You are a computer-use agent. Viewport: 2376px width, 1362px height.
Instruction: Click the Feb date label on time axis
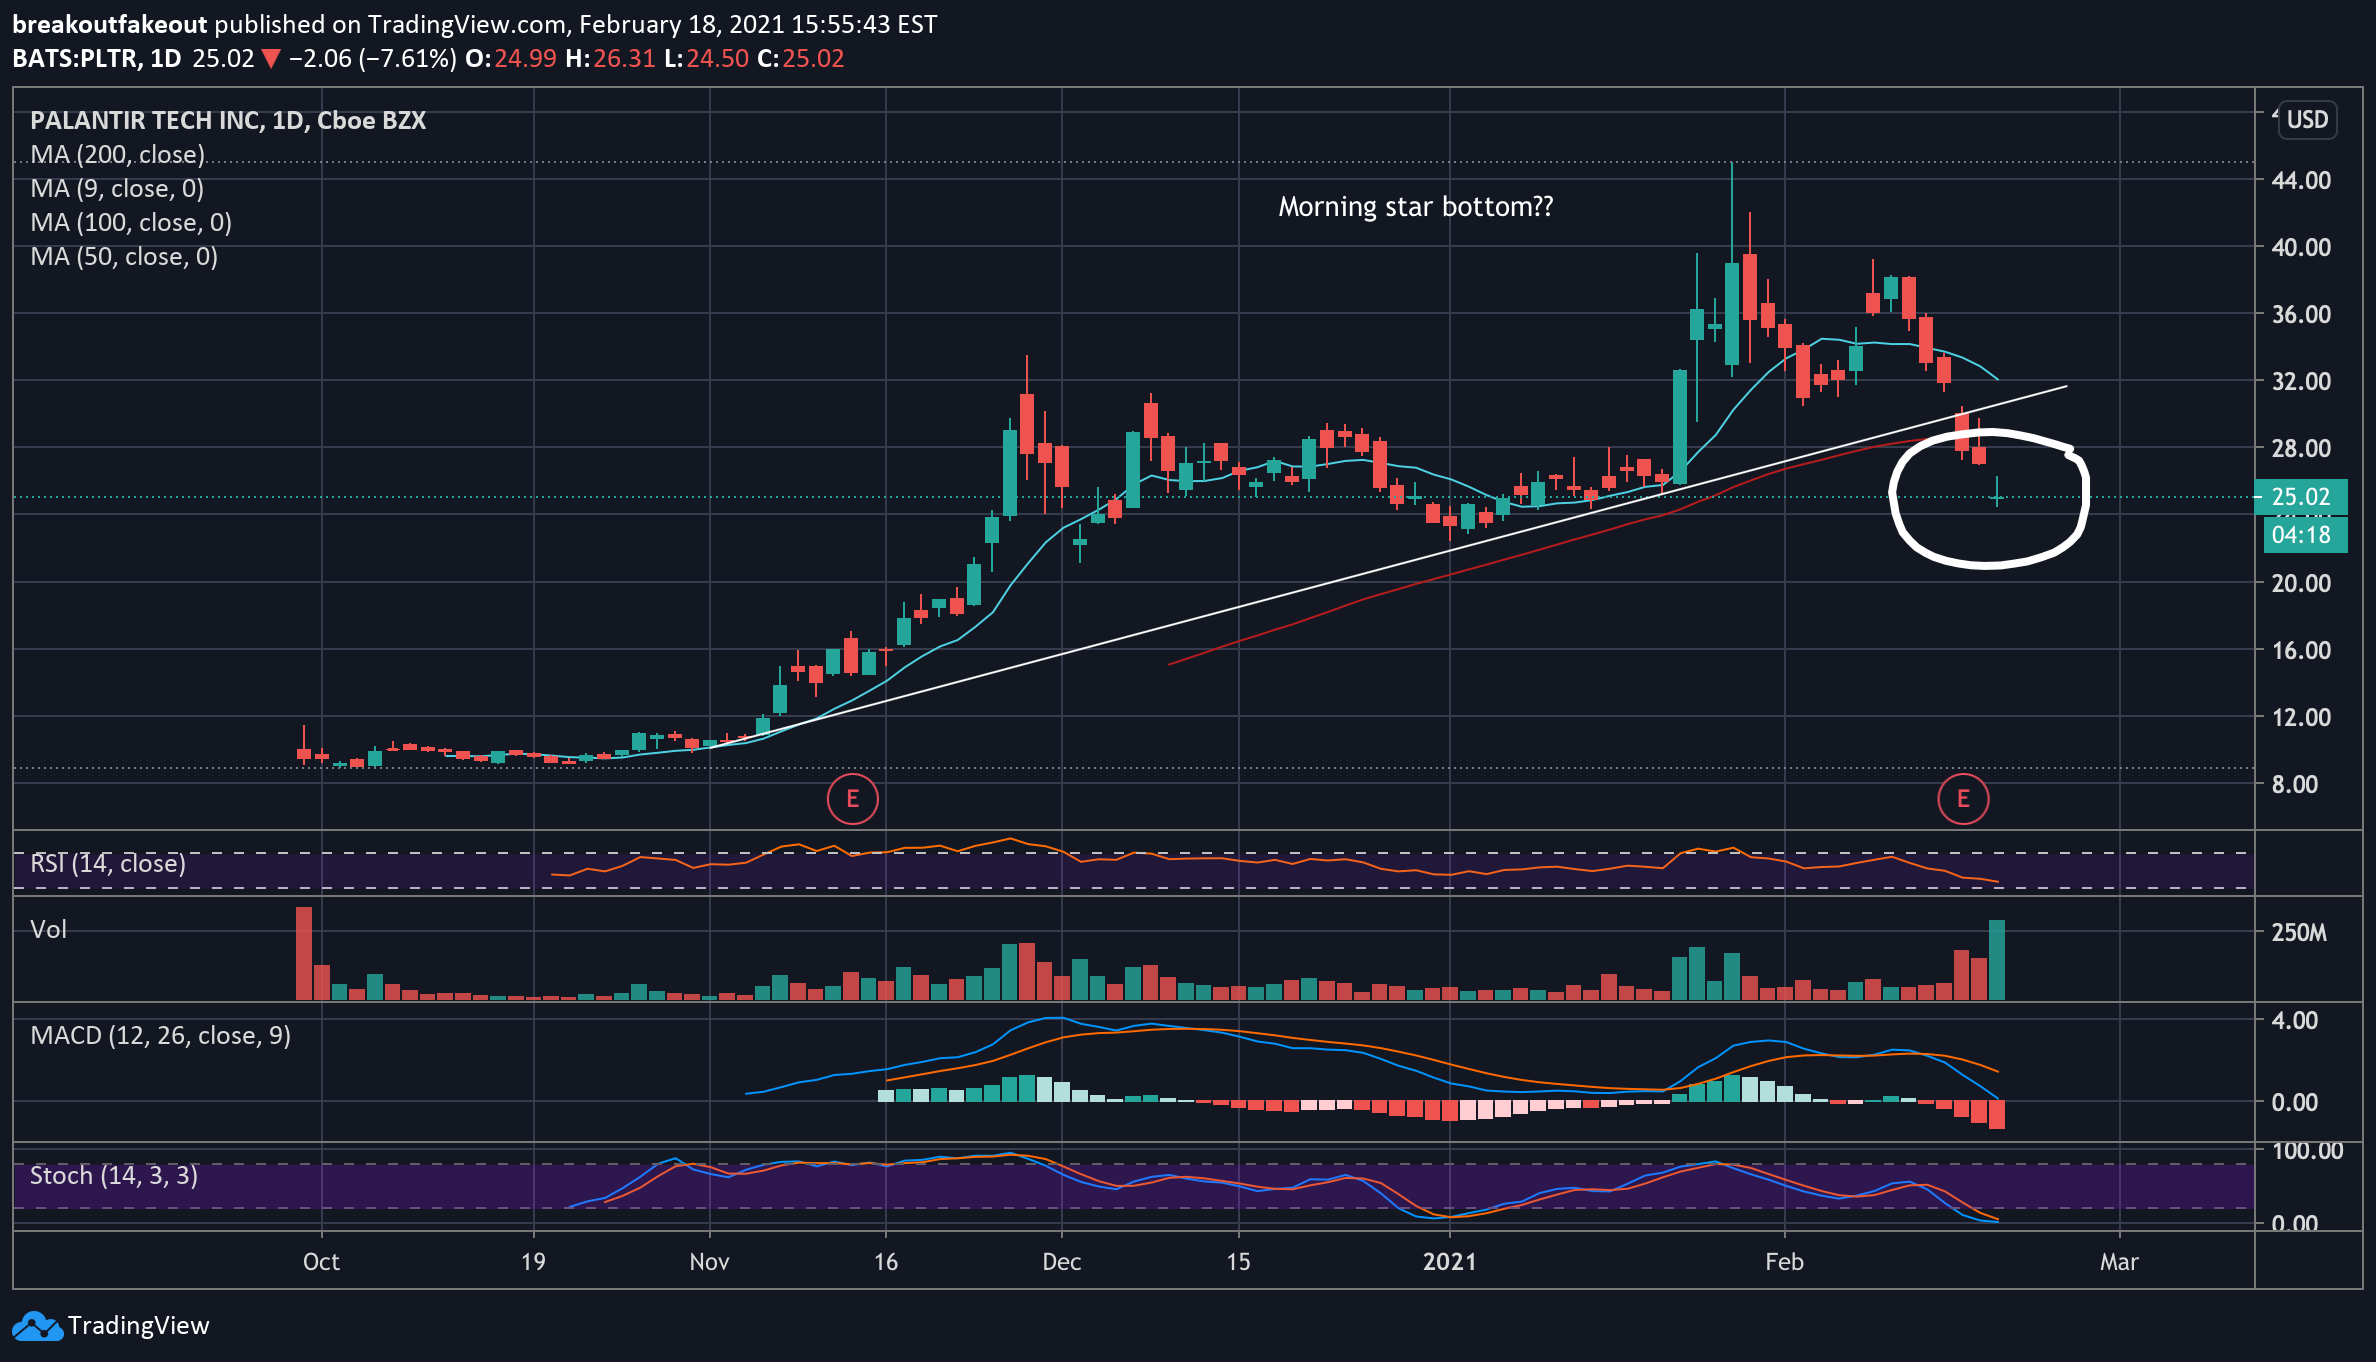(1784, 1262)
